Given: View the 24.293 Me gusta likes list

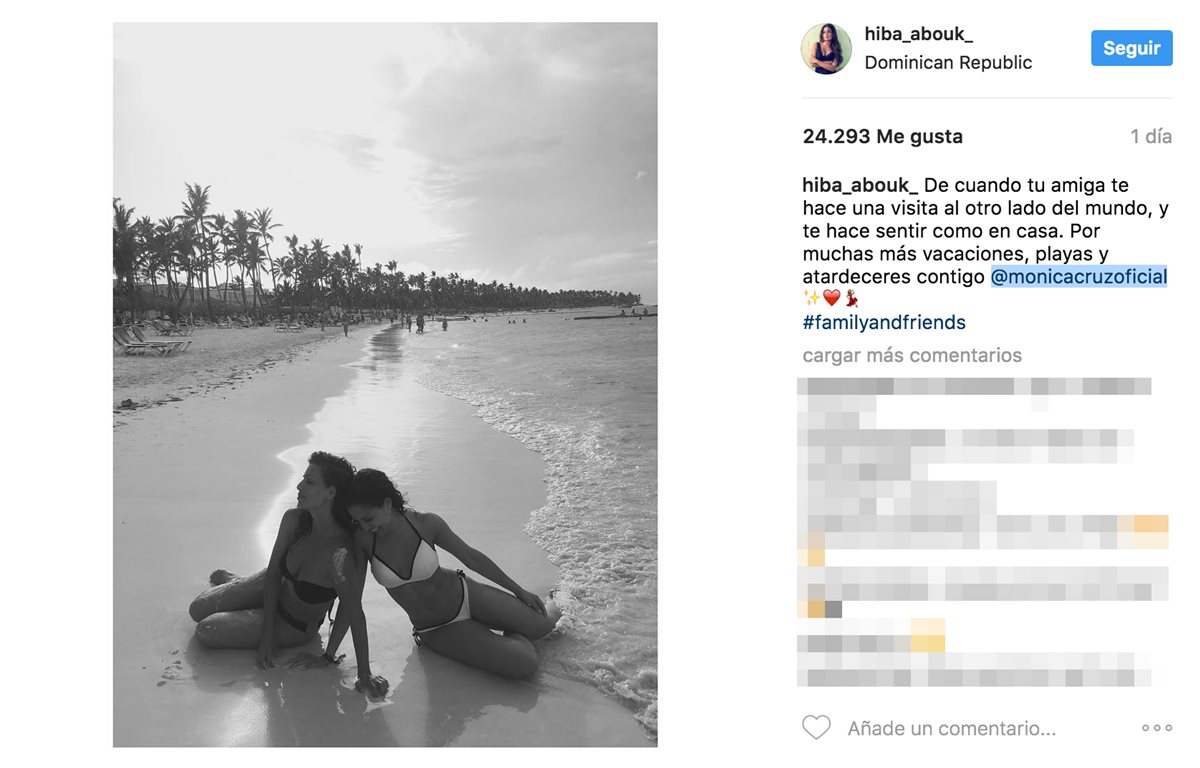Looking at the screenshot, I should [883, 137].
